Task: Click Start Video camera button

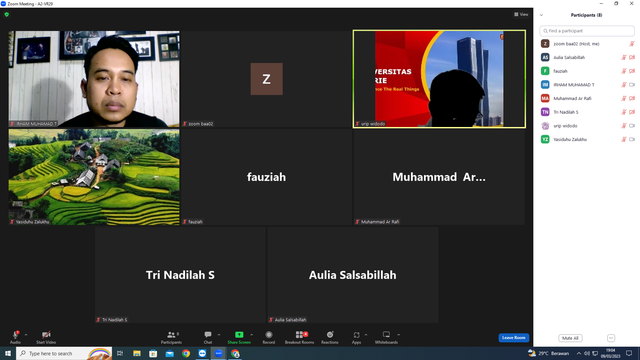Action: coord(46,337)
